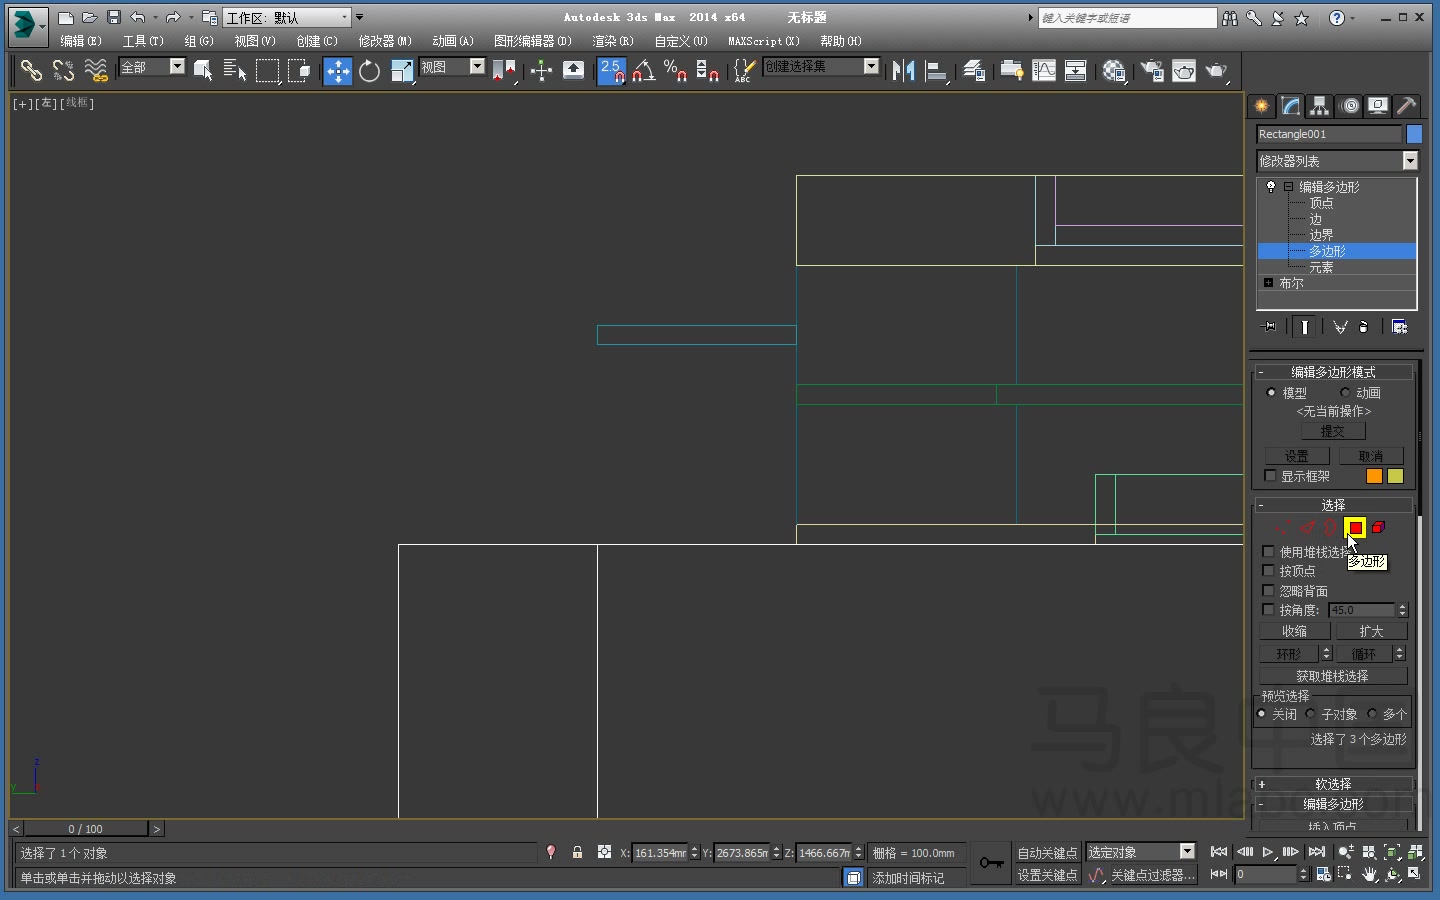Viewport: 1440px width, 900px height.
Task: Choose the Rectangular Selection Region tool
Action: point(267,71)
